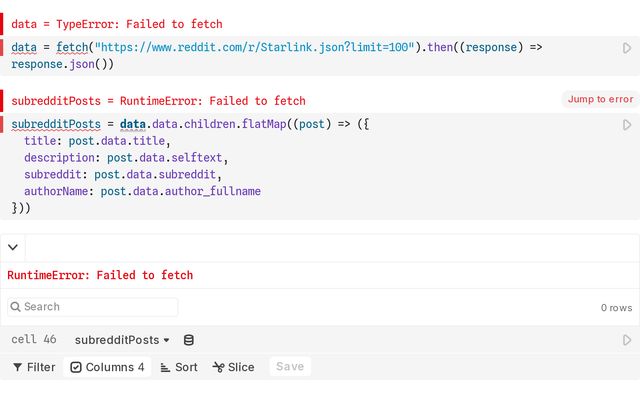Image resolution: width=640 pixels, height=400 pixels.
Task: Click the Reddit Starlink JSON URL string
Action: click(255, 47)
